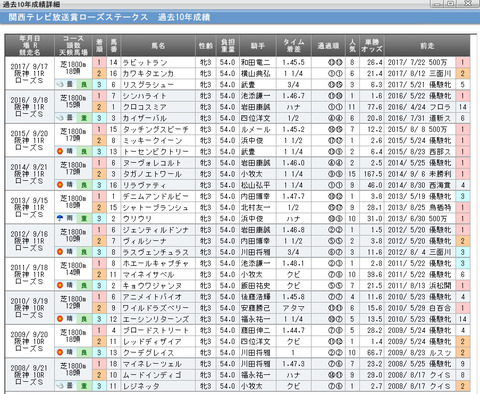Select horse name ブロードストリート
The height and width of the screenshot is (394, 480).
point(156,330)
